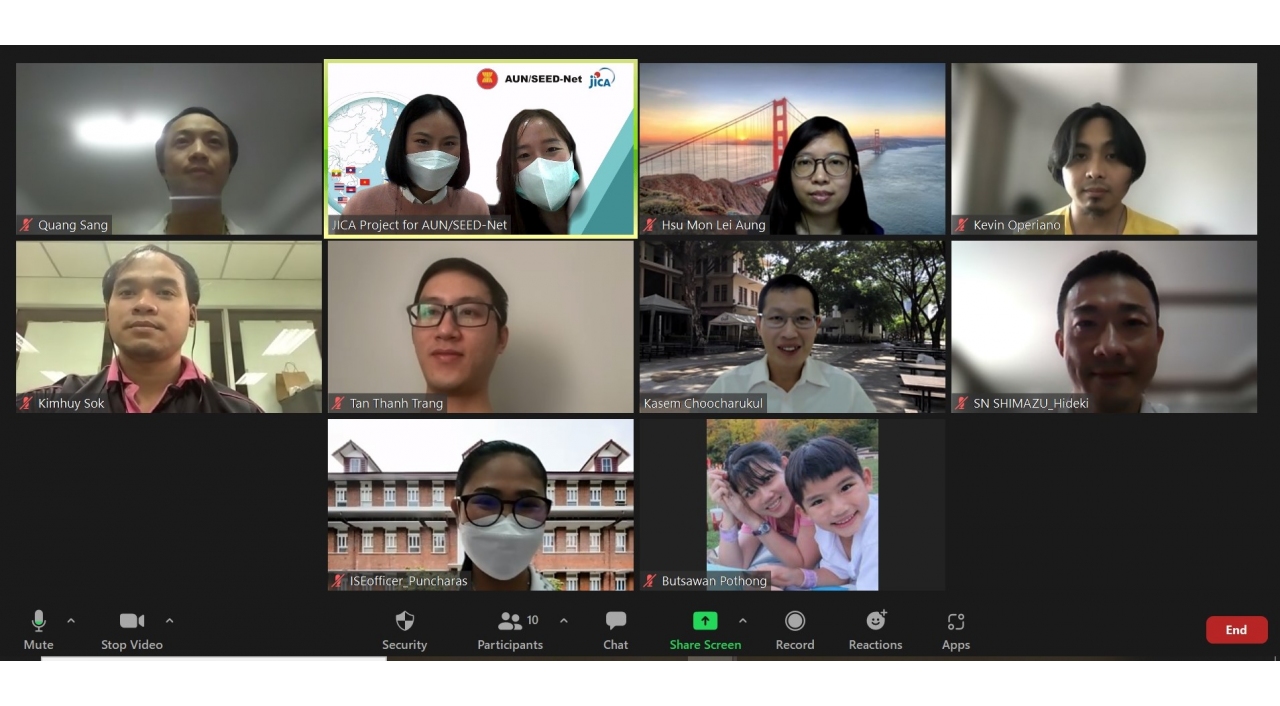The width and height of the screenshot is (1280, 706).
Task: Click the muted mic icon beside ISEofficer_Puncharas
Action: pyautogui.click(x=338, y=581)
